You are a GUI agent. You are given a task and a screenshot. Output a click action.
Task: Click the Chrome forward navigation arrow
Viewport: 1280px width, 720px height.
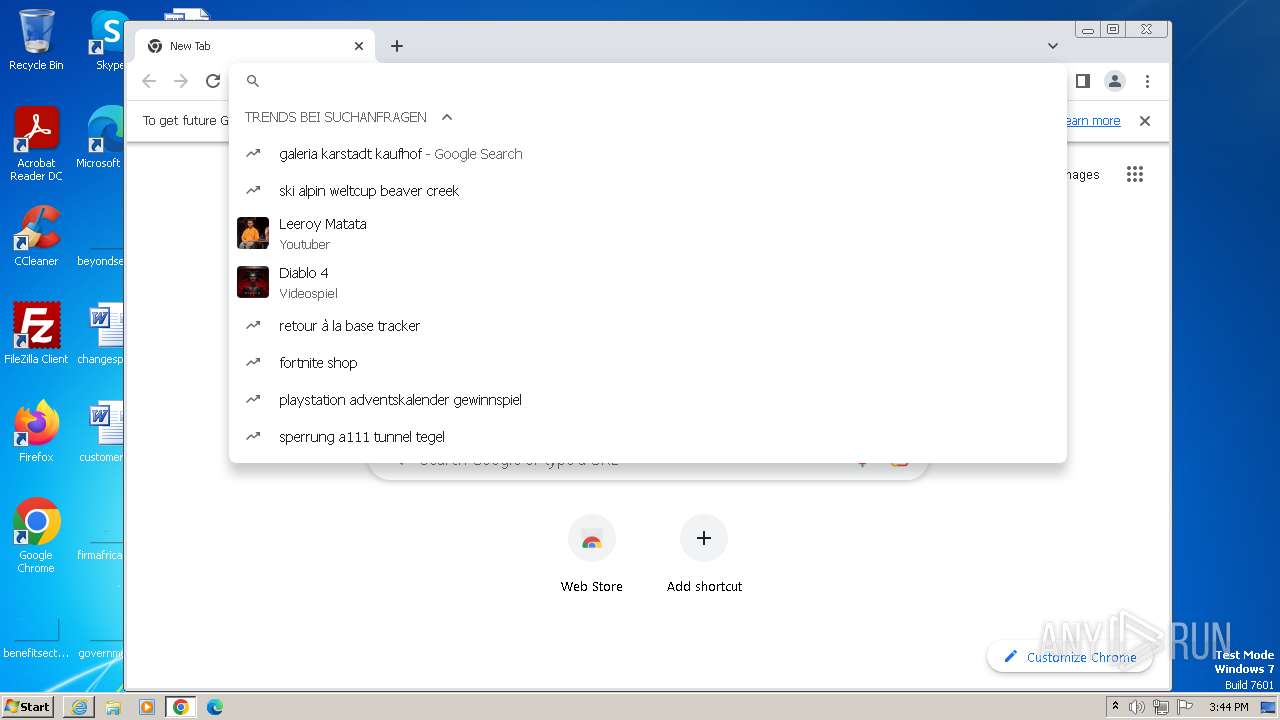click(181, 81)
